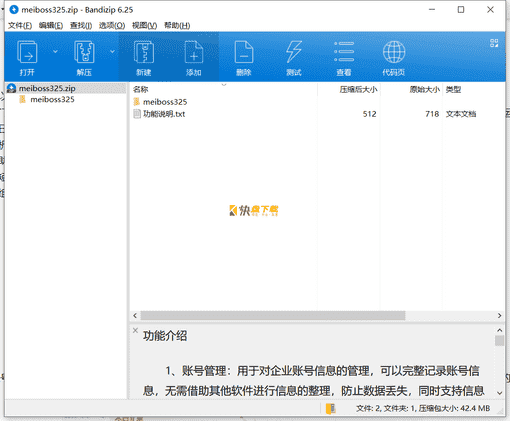Select meiboss325.zip in the tree panel
This screenshot has width=510, height=421.
point(47,88)
